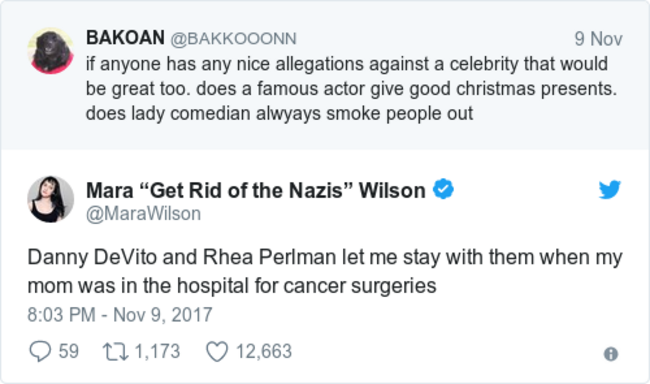Click the BAKOAN display name

pos(125,38)
